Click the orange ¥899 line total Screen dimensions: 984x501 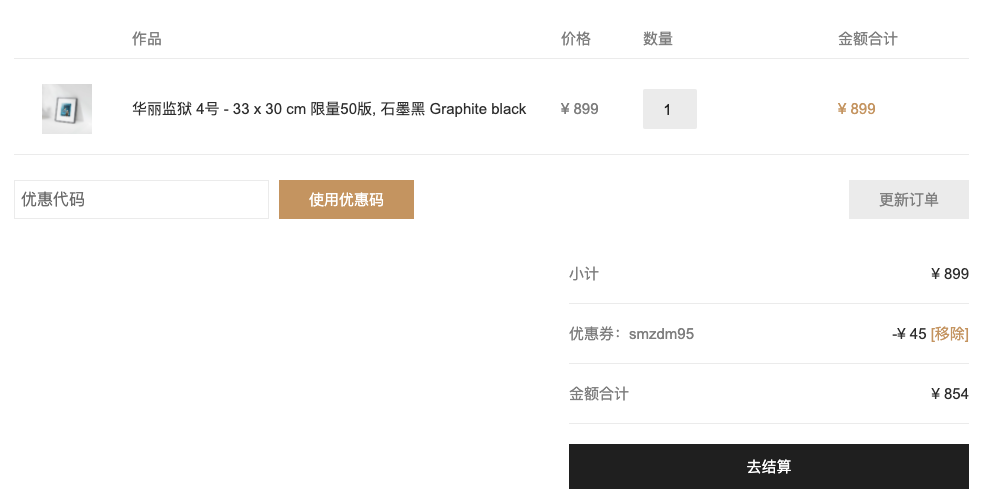click(856, 109)
